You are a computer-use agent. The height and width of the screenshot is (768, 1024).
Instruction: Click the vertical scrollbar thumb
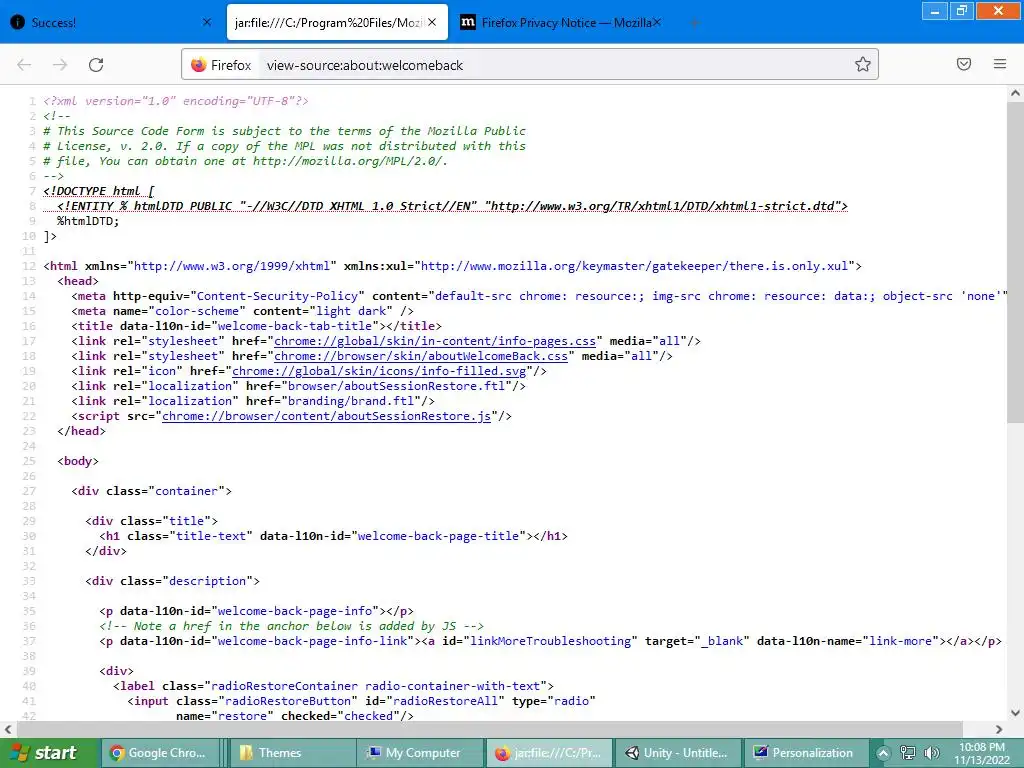point(1016,261)
